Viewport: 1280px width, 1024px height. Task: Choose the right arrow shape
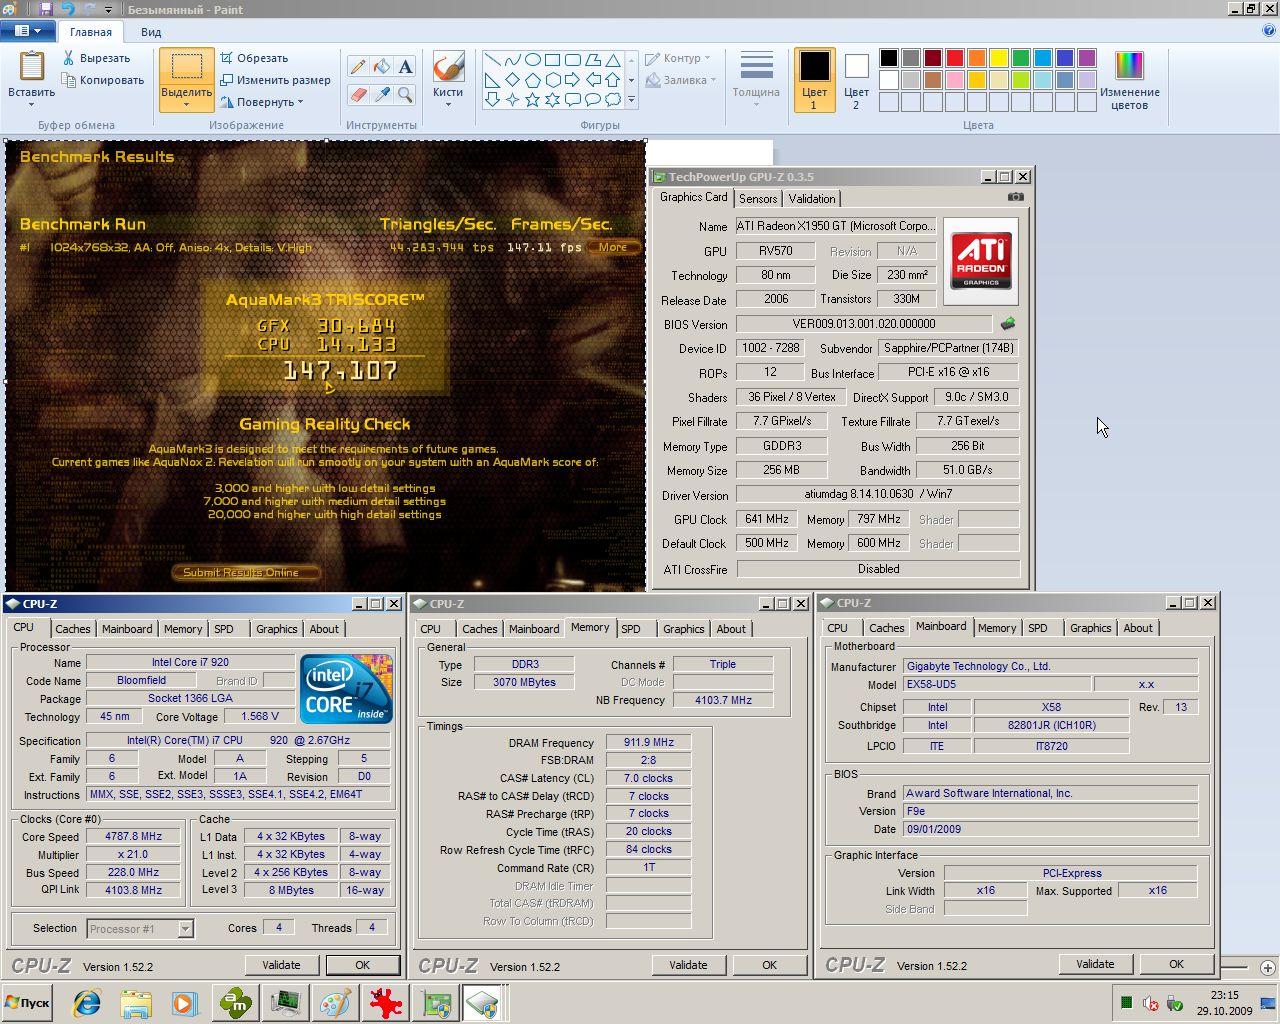click(x=572, y=79)
